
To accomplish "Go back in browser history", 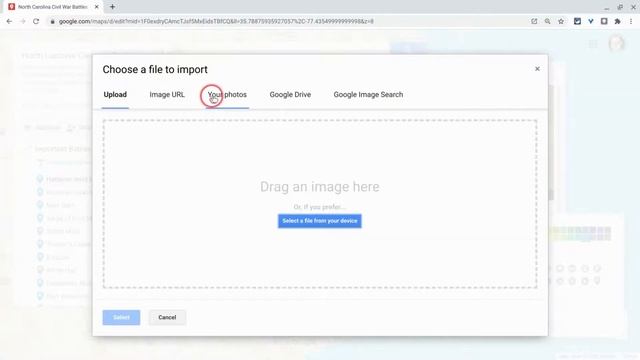I will [9, 21].
